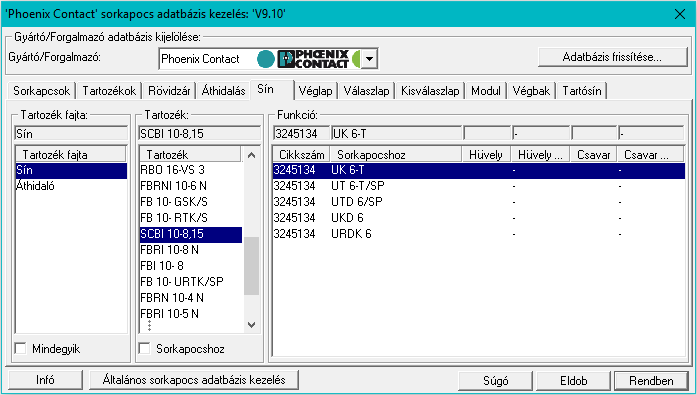Select FB 10- GSK/S accessory
Viewport: 697px width, 395px height.
(x=191, y=202)
